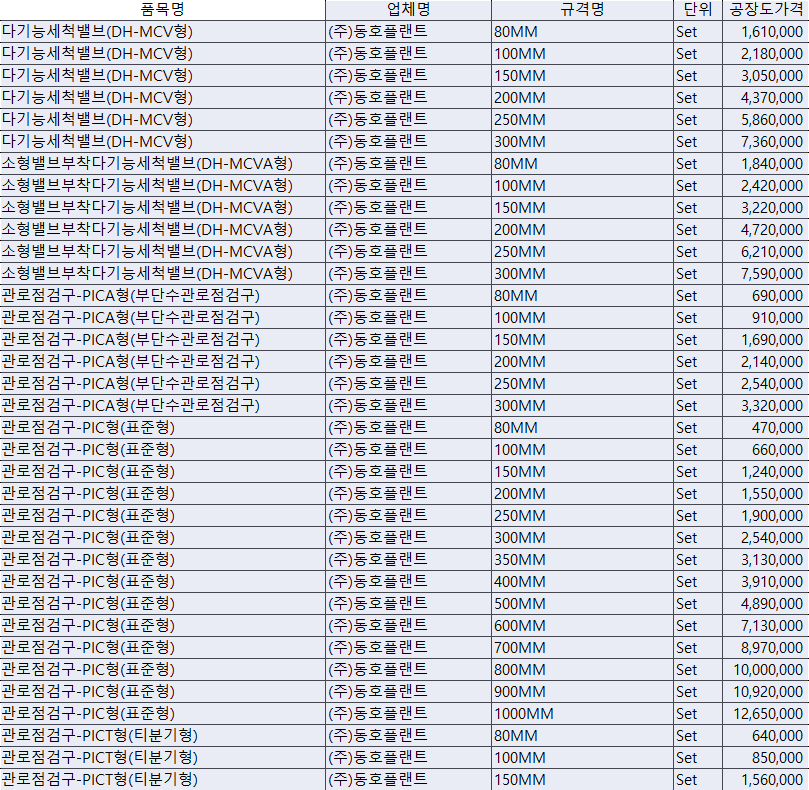Viewport: 809px width, 790px height.
Task: Select the 3,130,000 price cell
Action: click(x=766, y=559)
